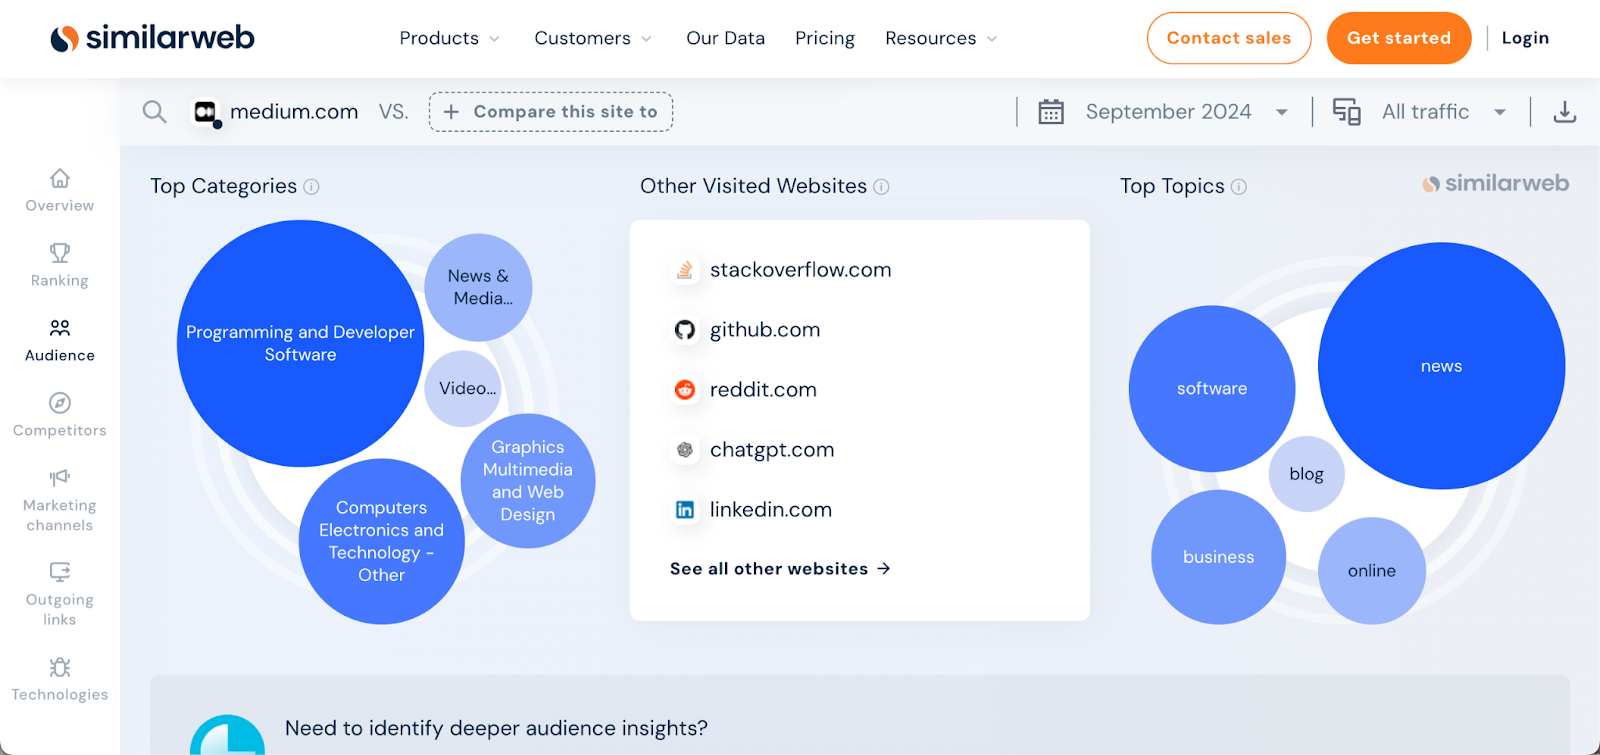Open the Our Data page
Screen dimensions: 1600x755
click(x=725, y=39)
